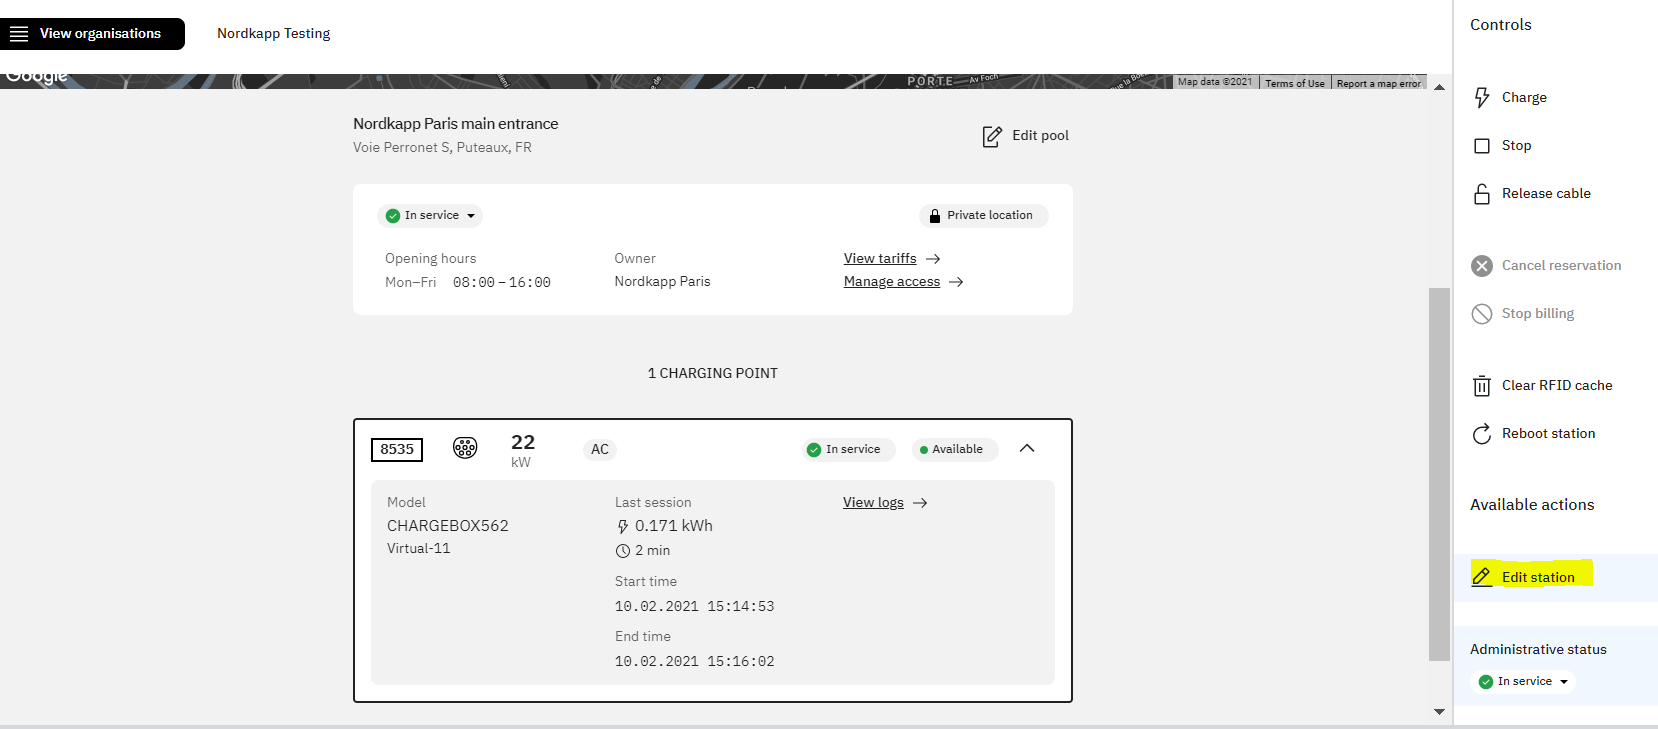The image size is (1658, 729).
Task: Click the AC current type badge
Action: point(600,449)
